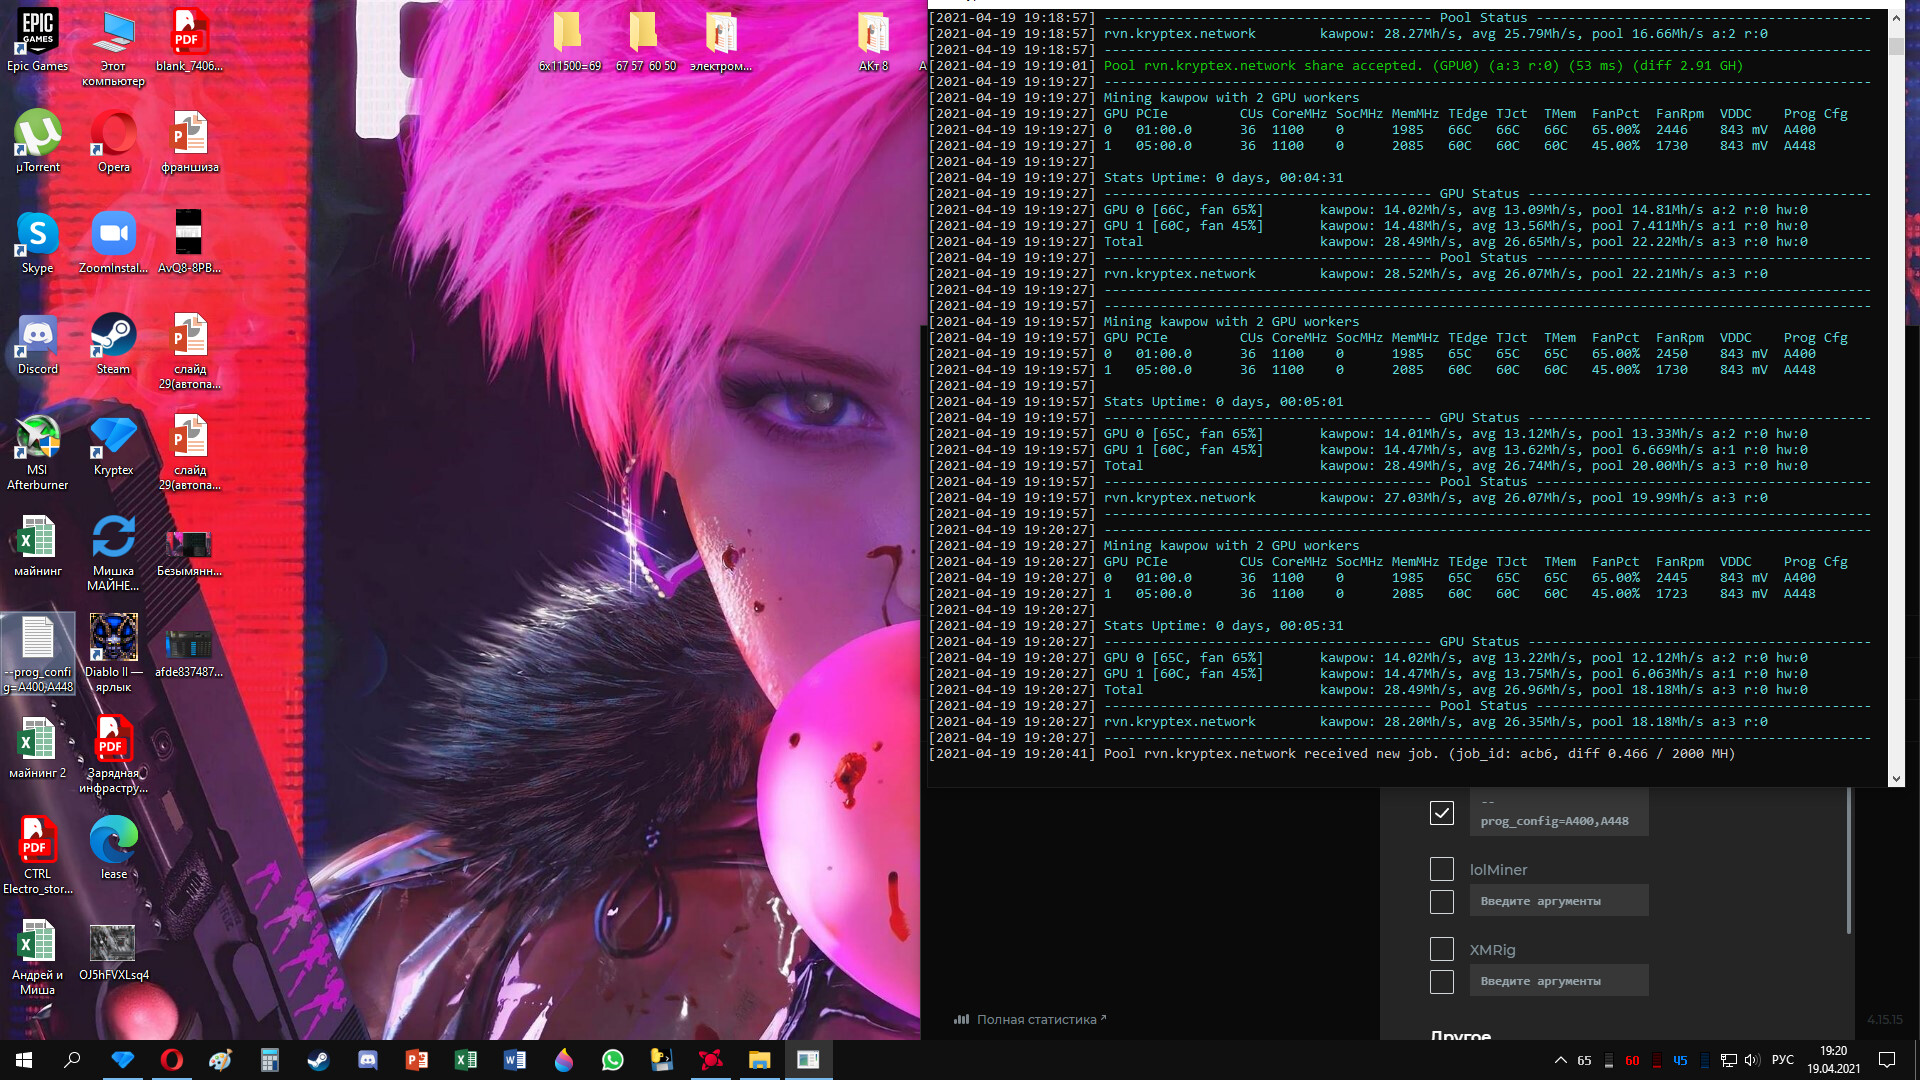This screenshot has width=1920, height=1080.
Task: Open WhatsApp from the taskbar
Action: (x=612, y=1060)
